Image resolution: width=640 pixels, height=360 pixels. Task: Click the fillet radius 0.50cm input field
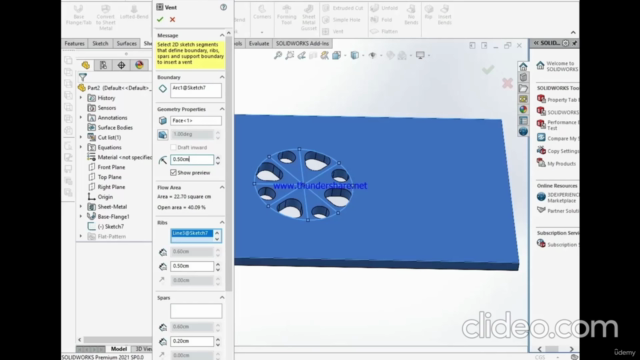click(191, 160)
